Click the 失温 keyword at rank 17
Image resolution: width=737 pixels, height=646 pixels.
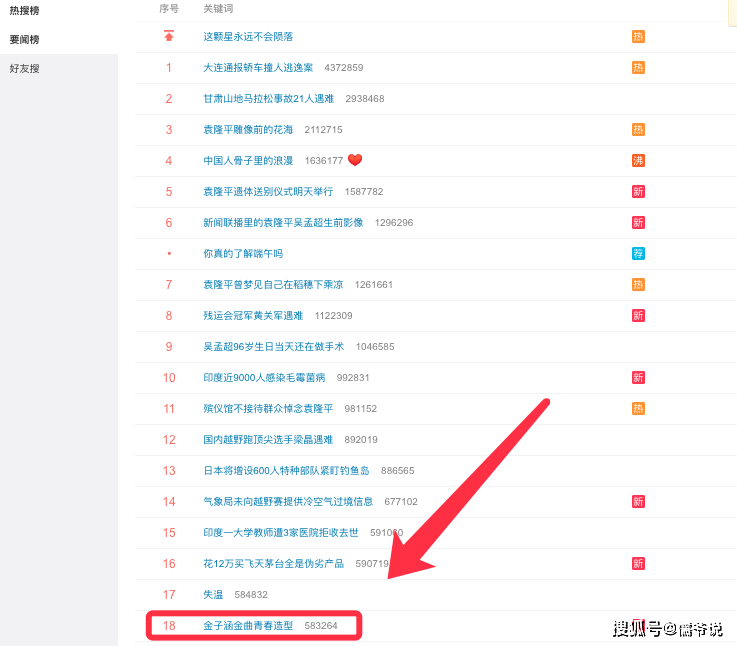[x=213, y=594]
